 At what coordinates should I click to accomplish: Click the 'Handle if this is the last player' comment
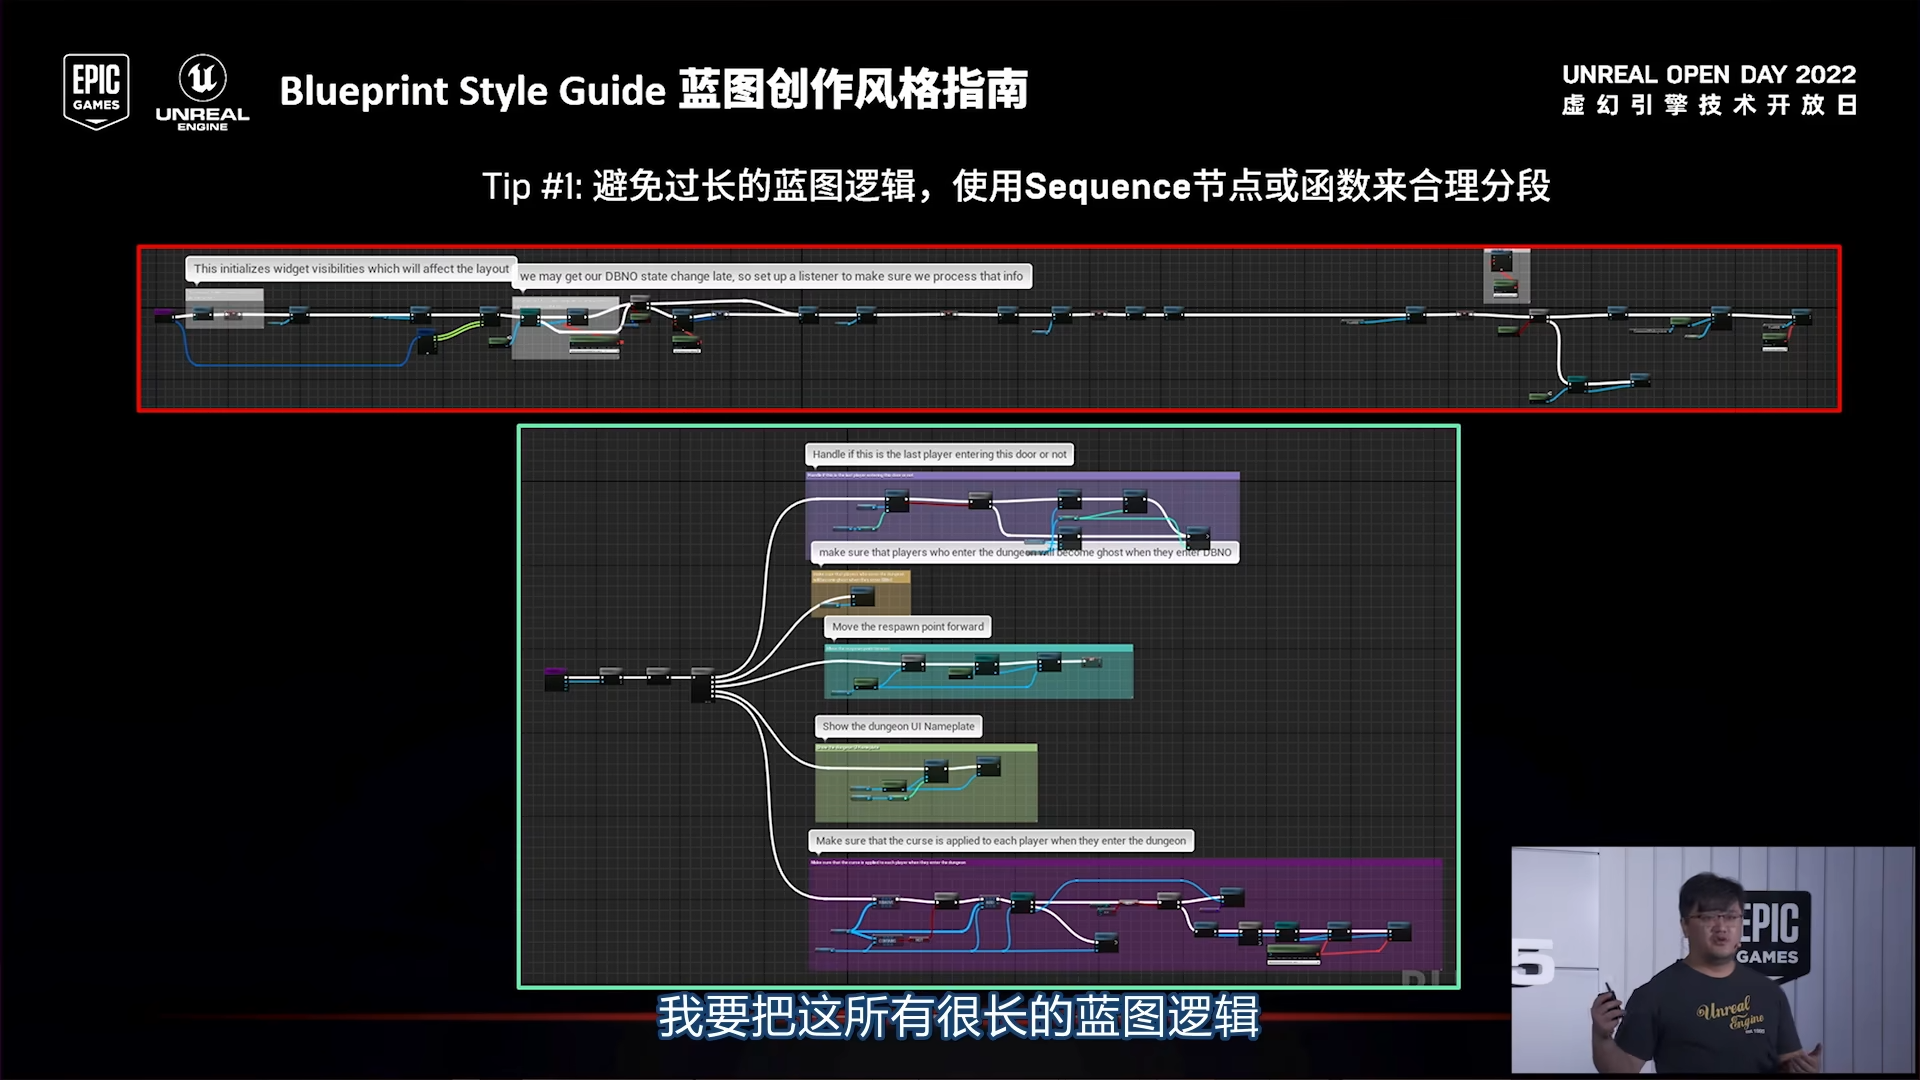click(939, 454)
